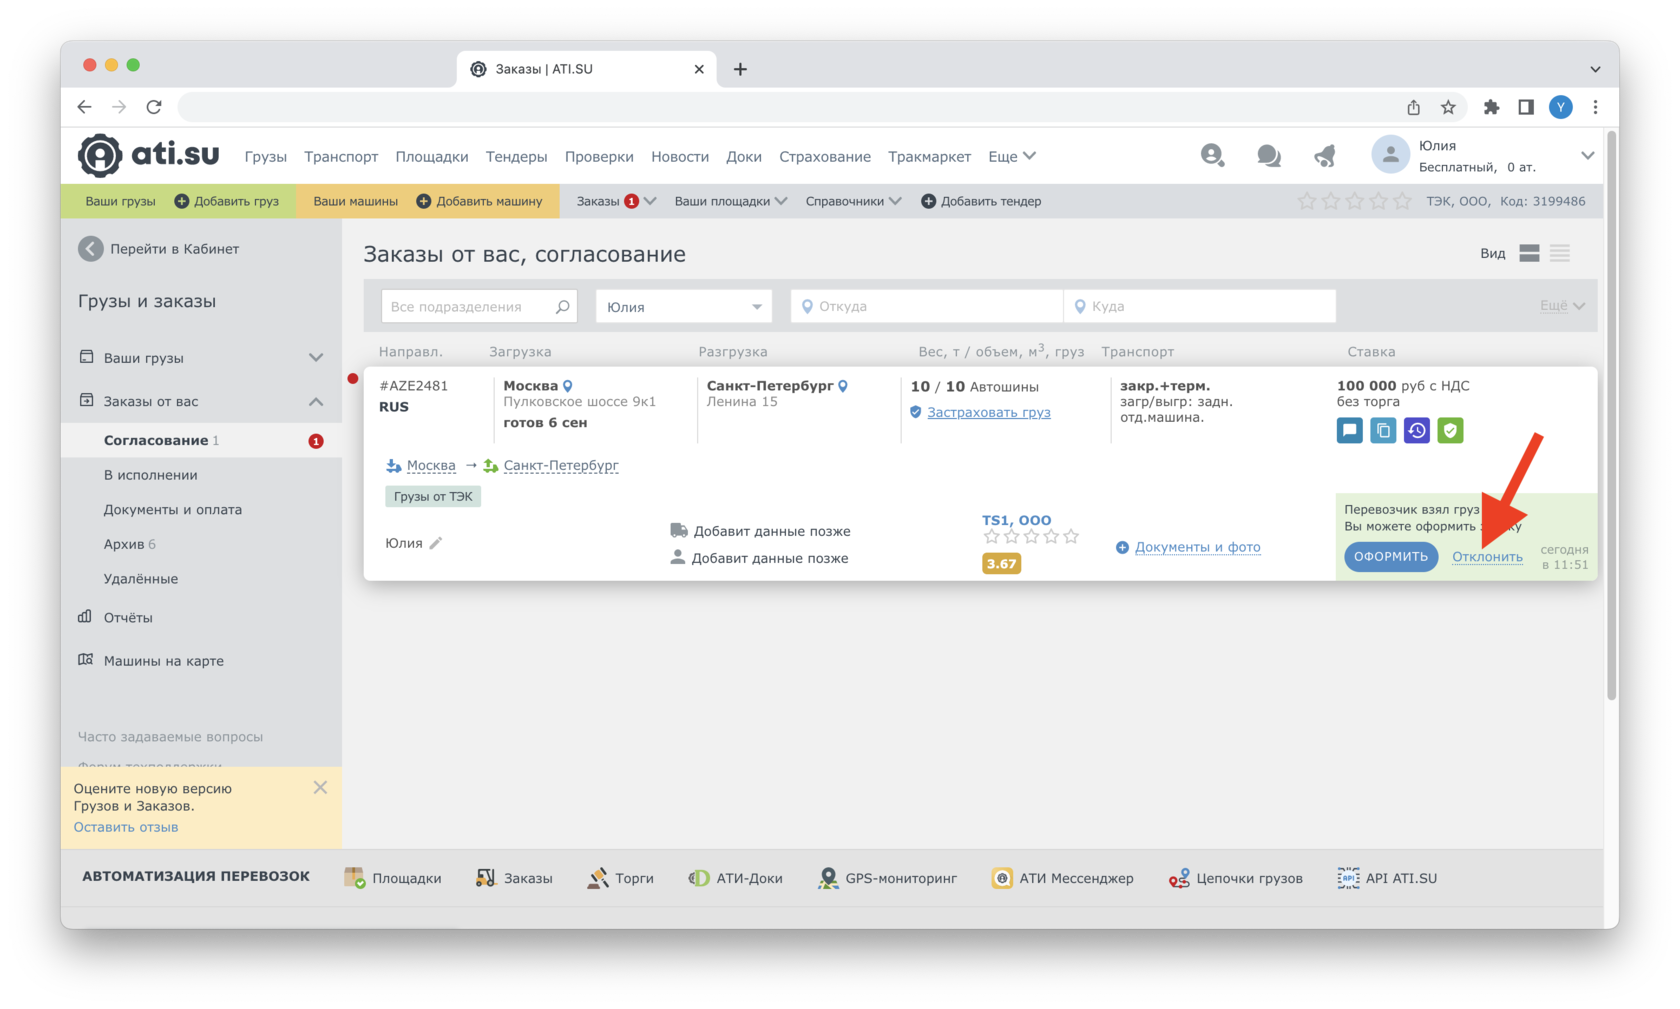The height and width of the screenshot is (1009, 1680).
Task: Click the Все подразделения search field
Action: click(479, 306)
